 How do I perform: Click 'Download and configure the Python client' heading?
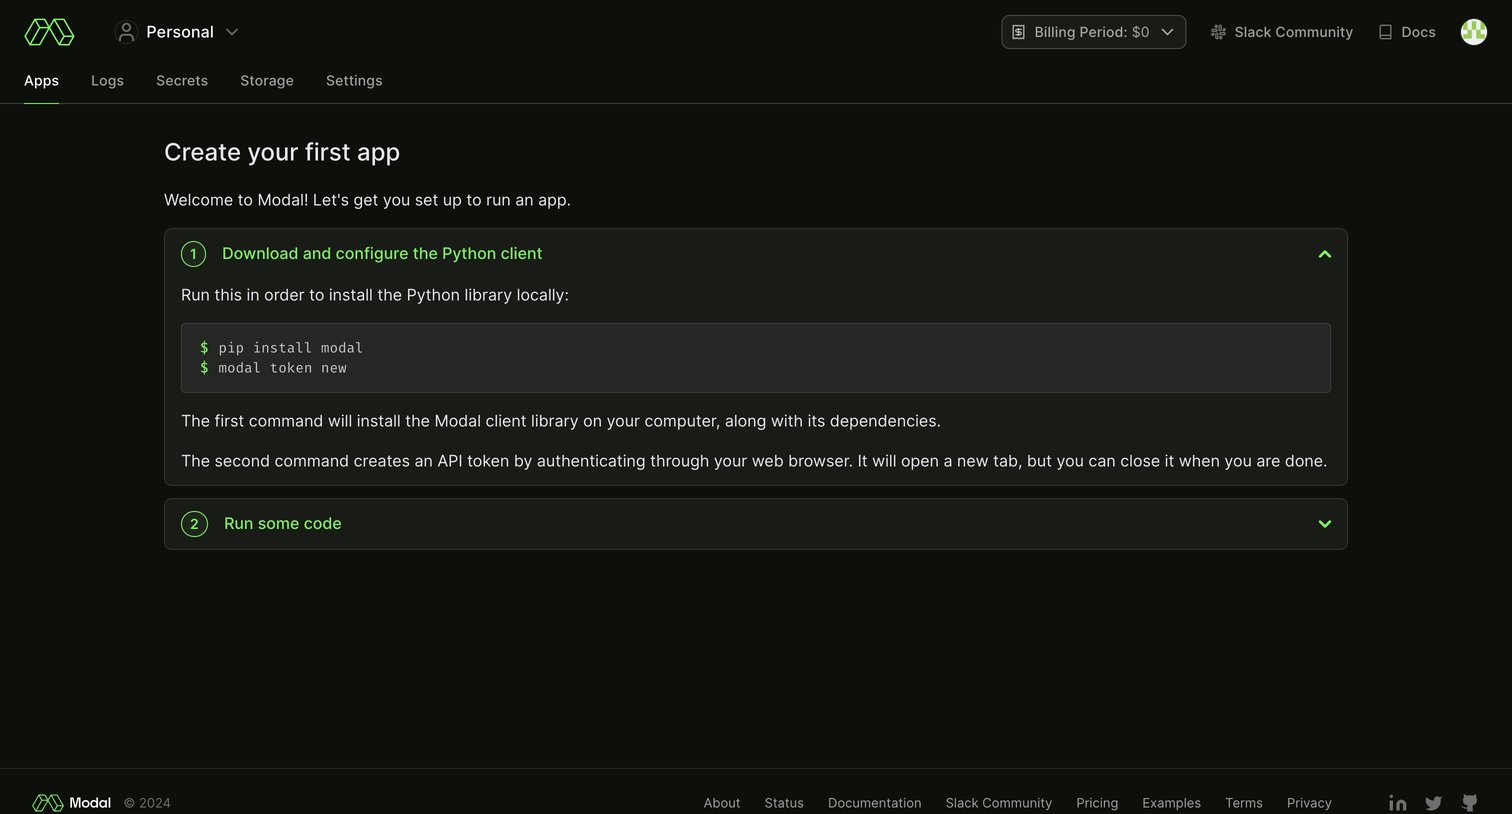point(382,254)
